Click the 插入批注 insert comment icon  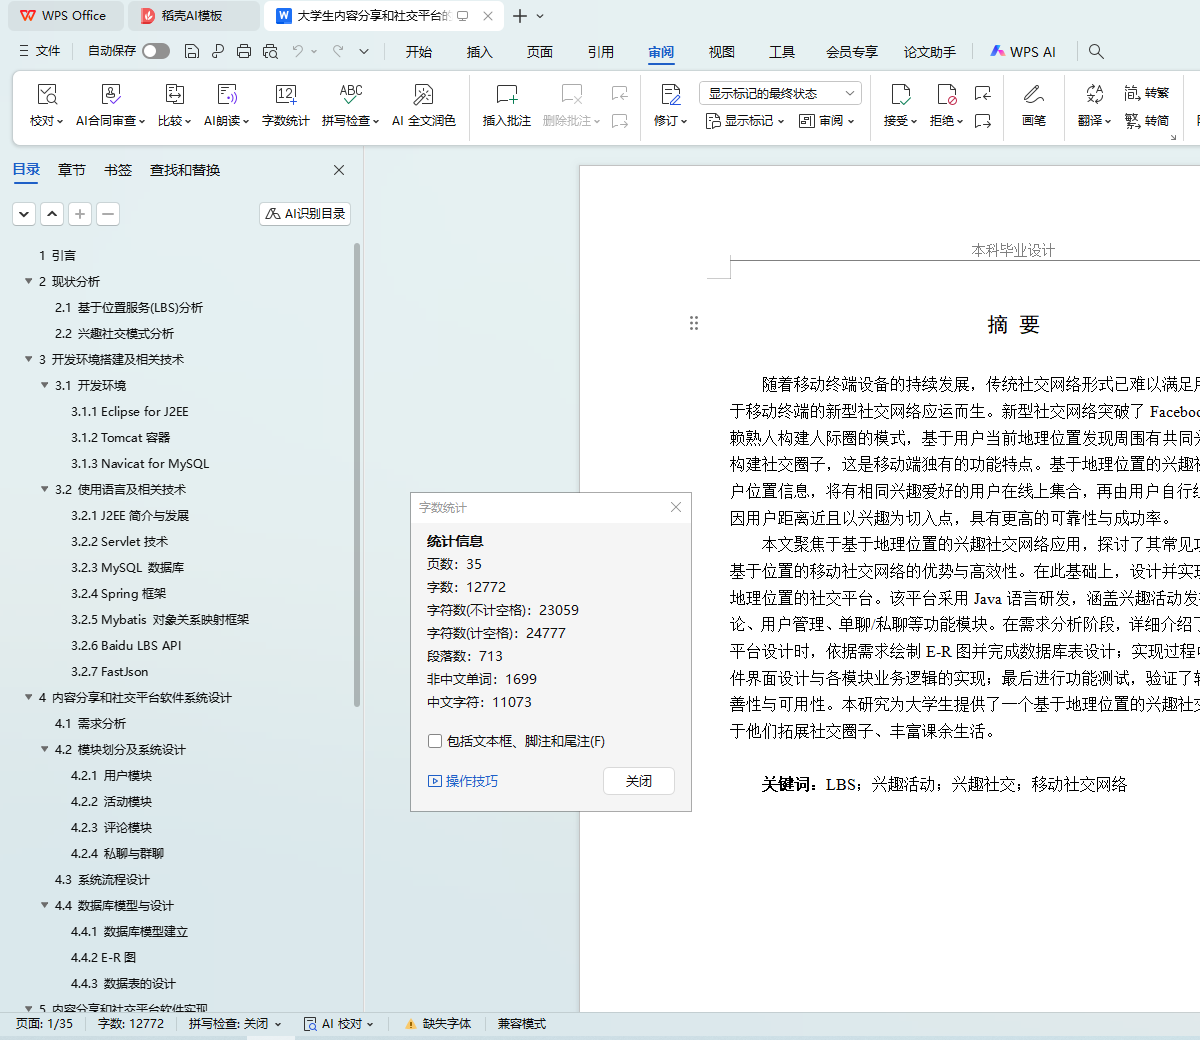click(506, 95)
